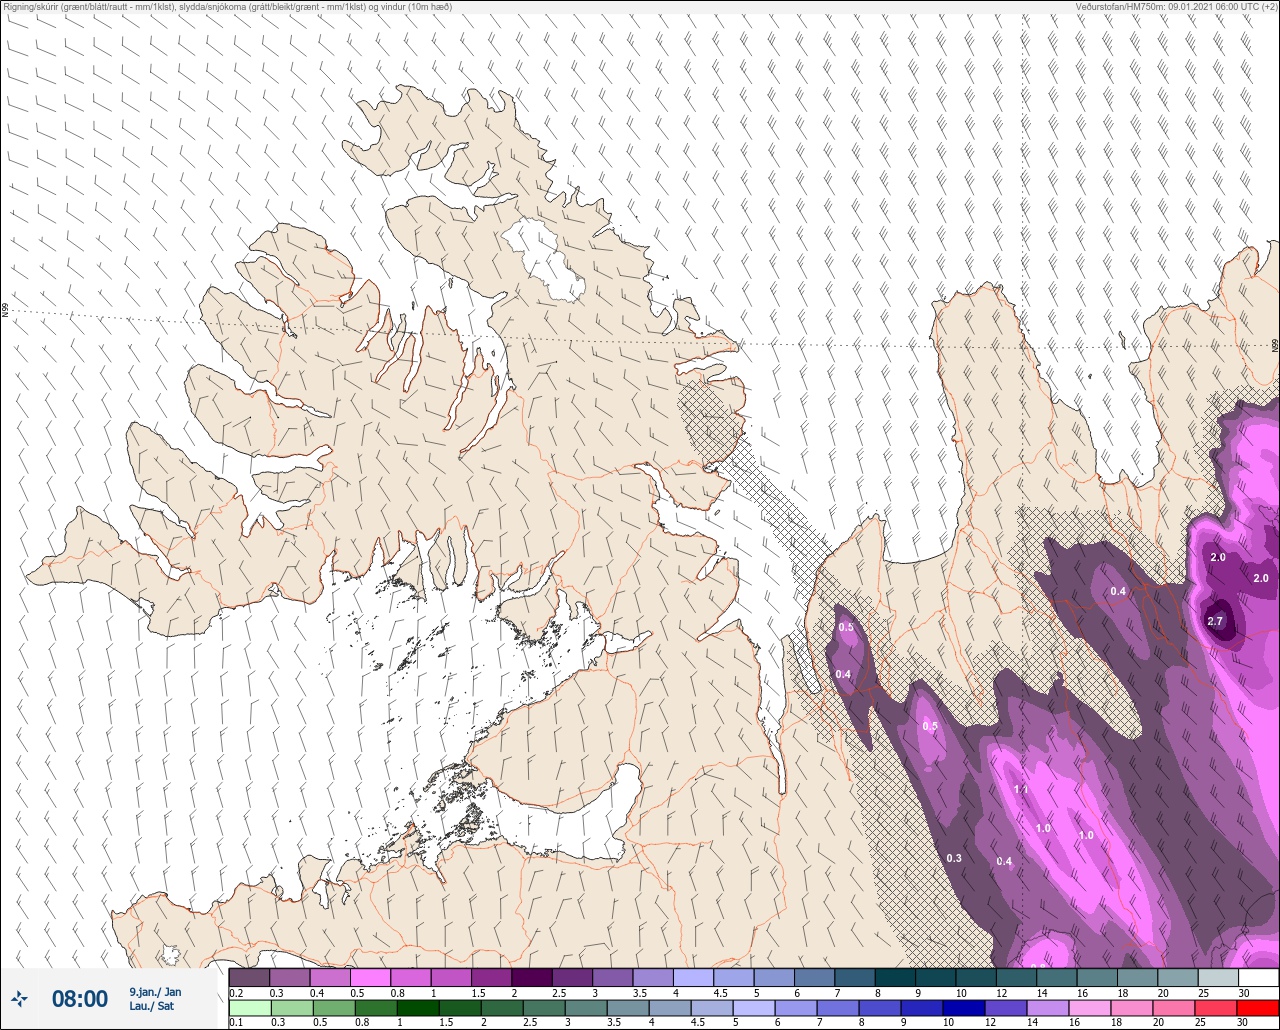Pick the bright pink 0.5 swatch in the top legend row
This screenshot has height=1030, width=1280.
370,977
